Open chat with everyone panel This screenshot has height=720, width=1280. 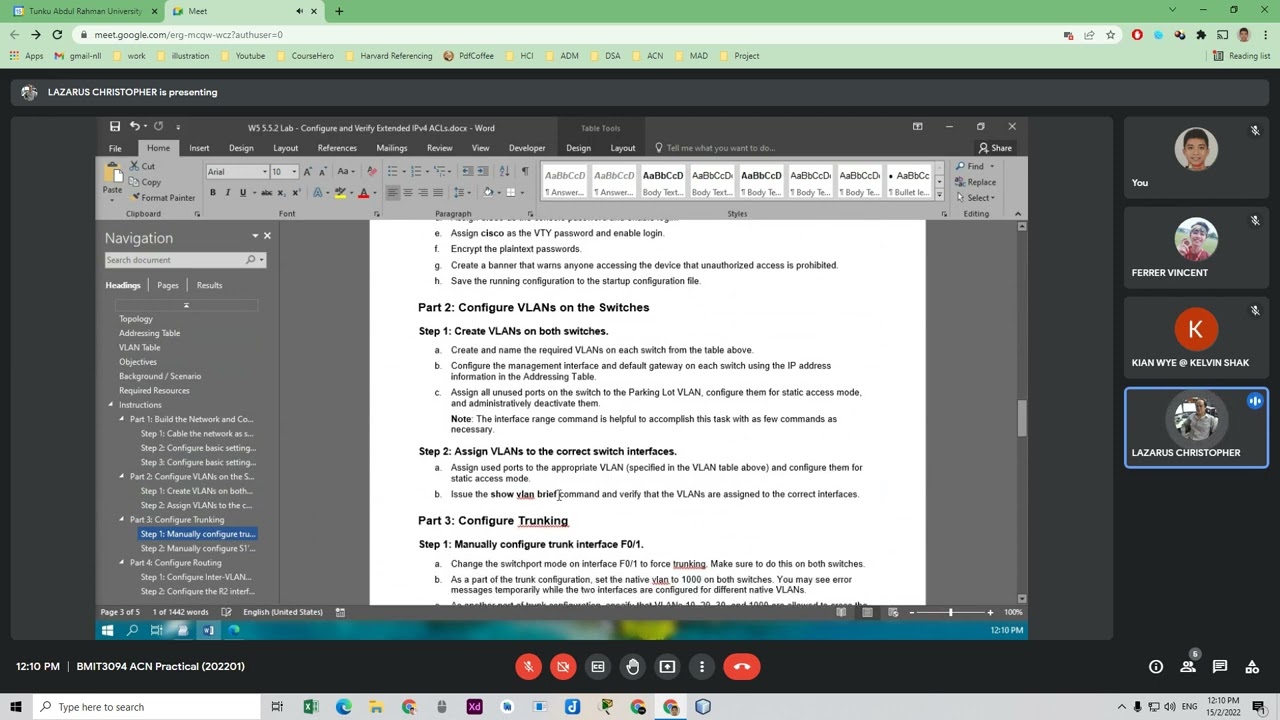pyautogui.click(x=1220, y=667)
